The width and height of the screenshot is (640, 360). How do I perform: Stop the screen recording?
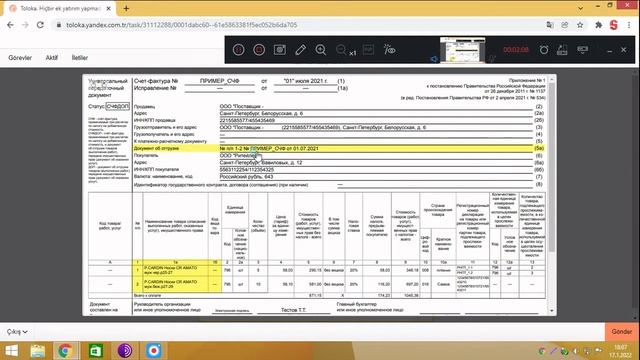click(x=259, y=50)
